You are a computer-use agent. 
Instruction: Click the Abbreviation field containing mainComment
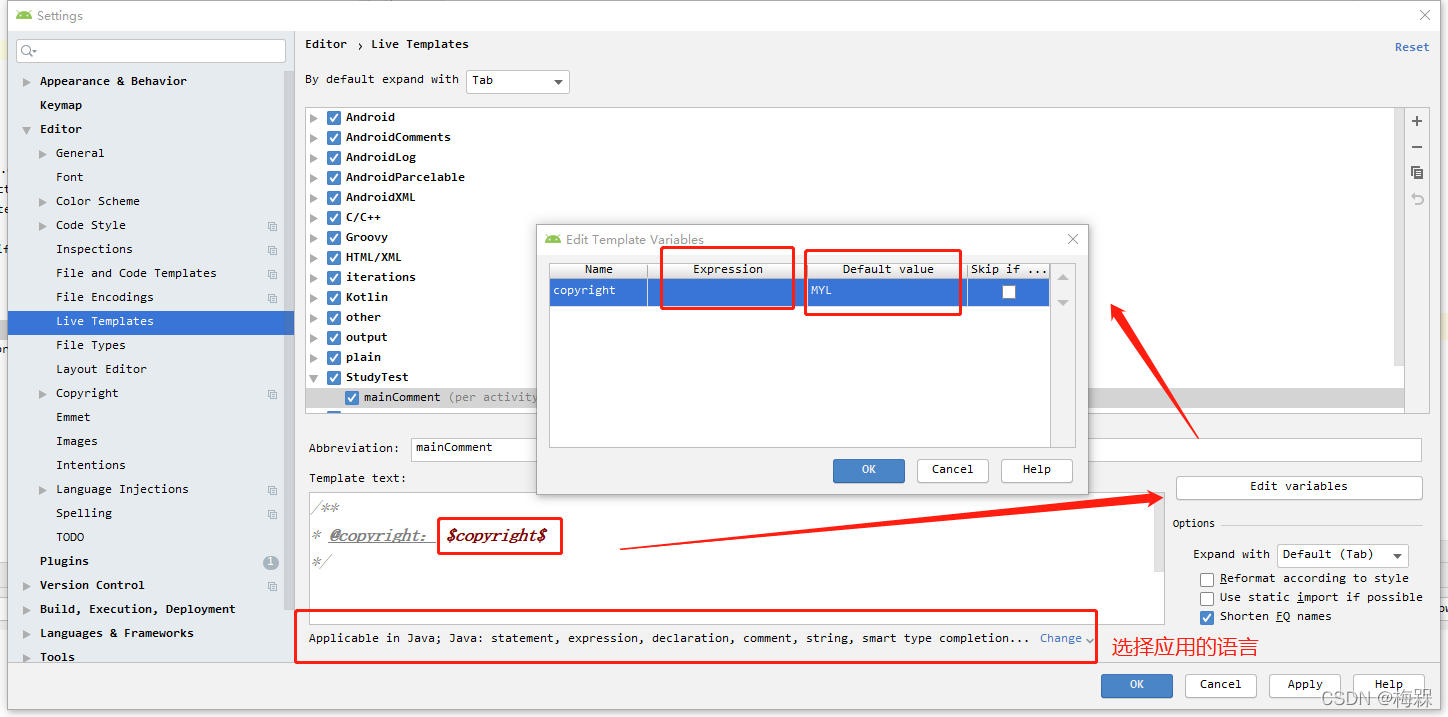[x=470, y=448]
